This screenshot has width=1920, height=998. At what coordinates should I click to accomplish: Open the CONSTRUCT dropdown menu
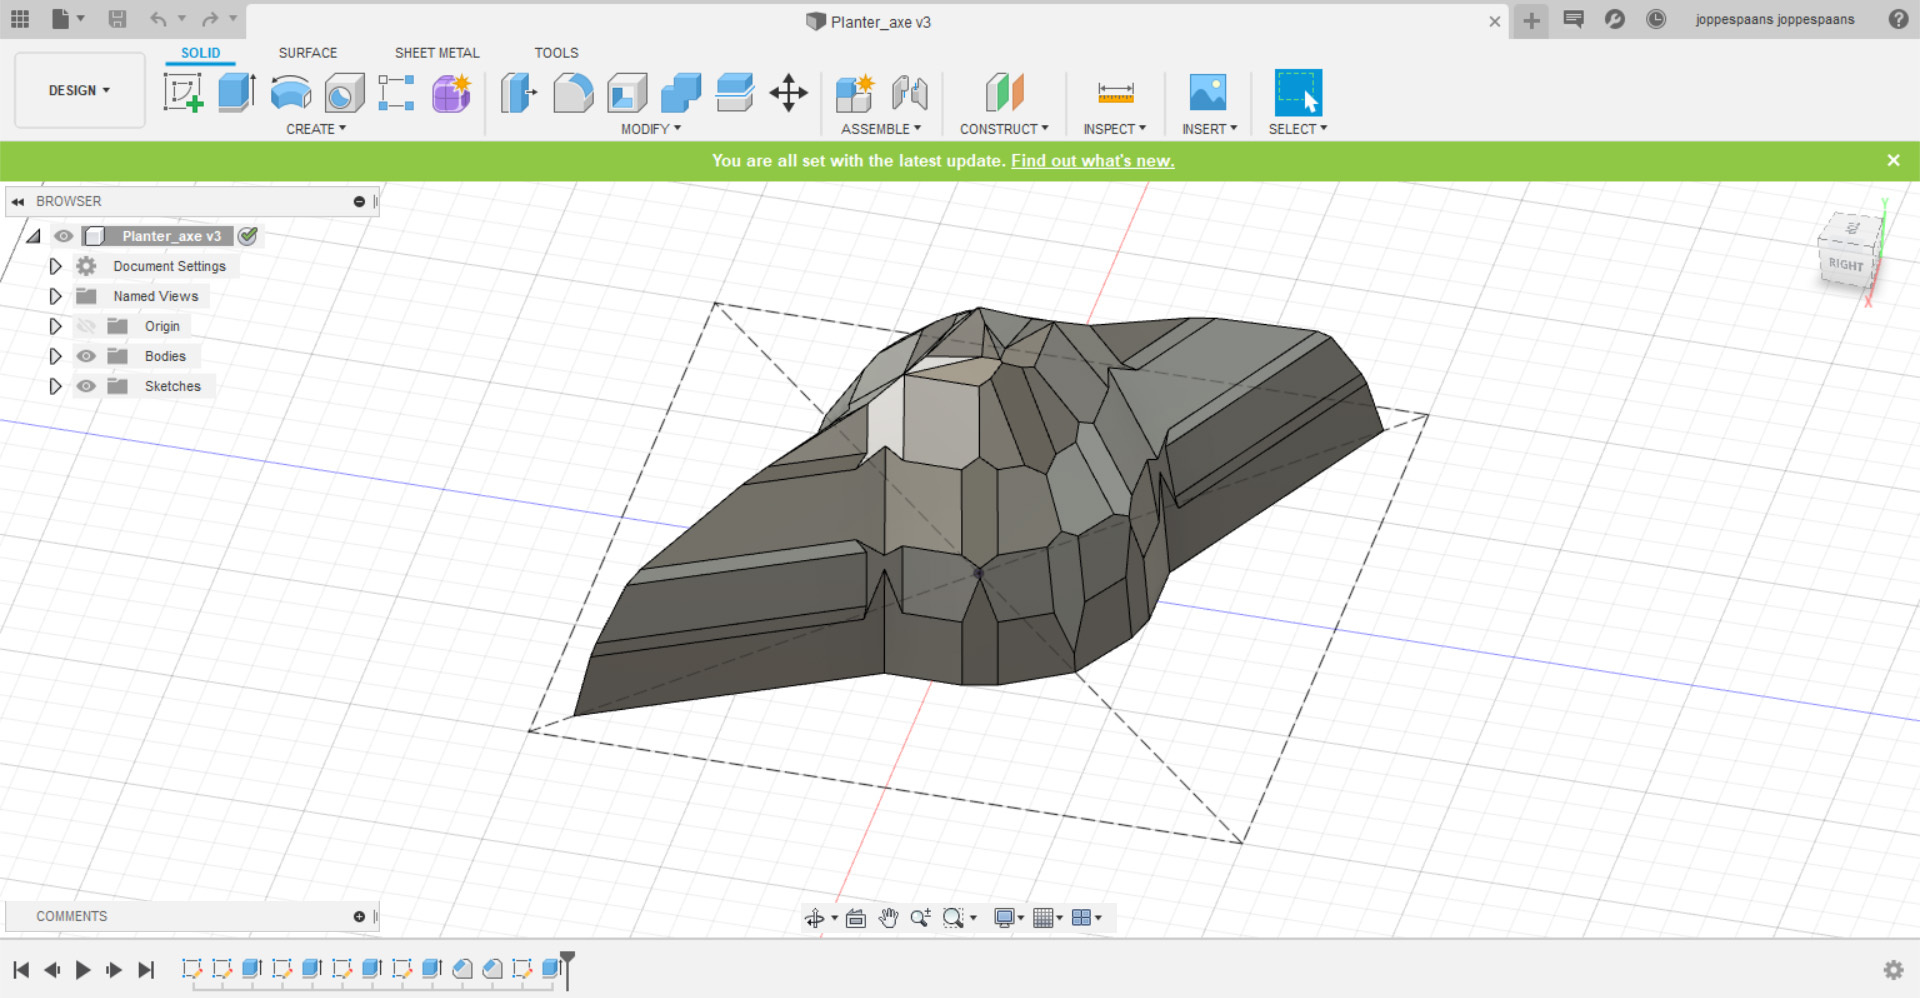point(1004,129)
